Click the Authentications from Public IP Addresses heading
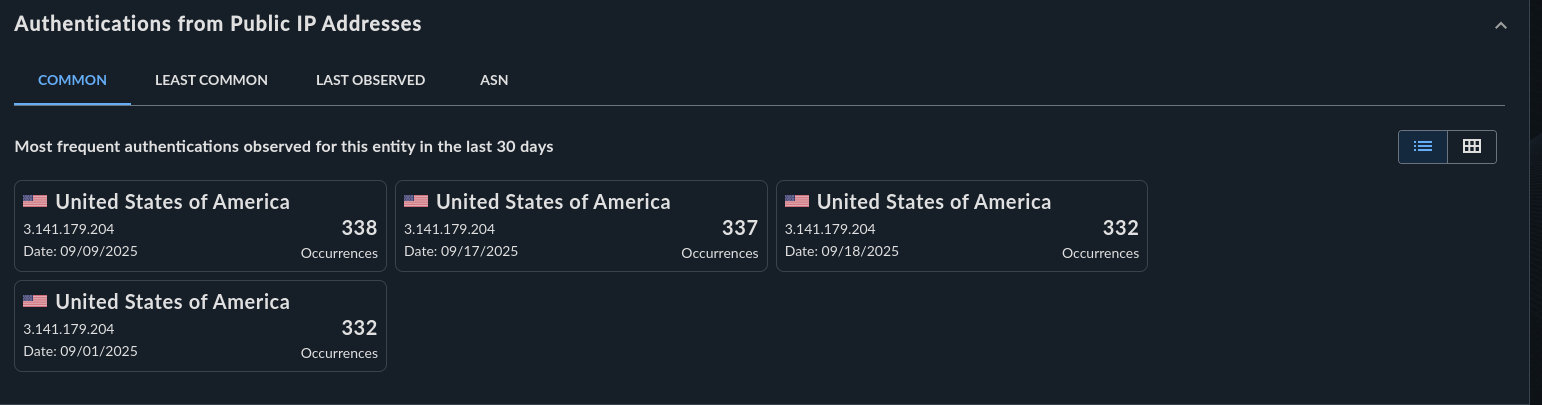The width and height of the screenshot is (1542, 405). [218, 24]
